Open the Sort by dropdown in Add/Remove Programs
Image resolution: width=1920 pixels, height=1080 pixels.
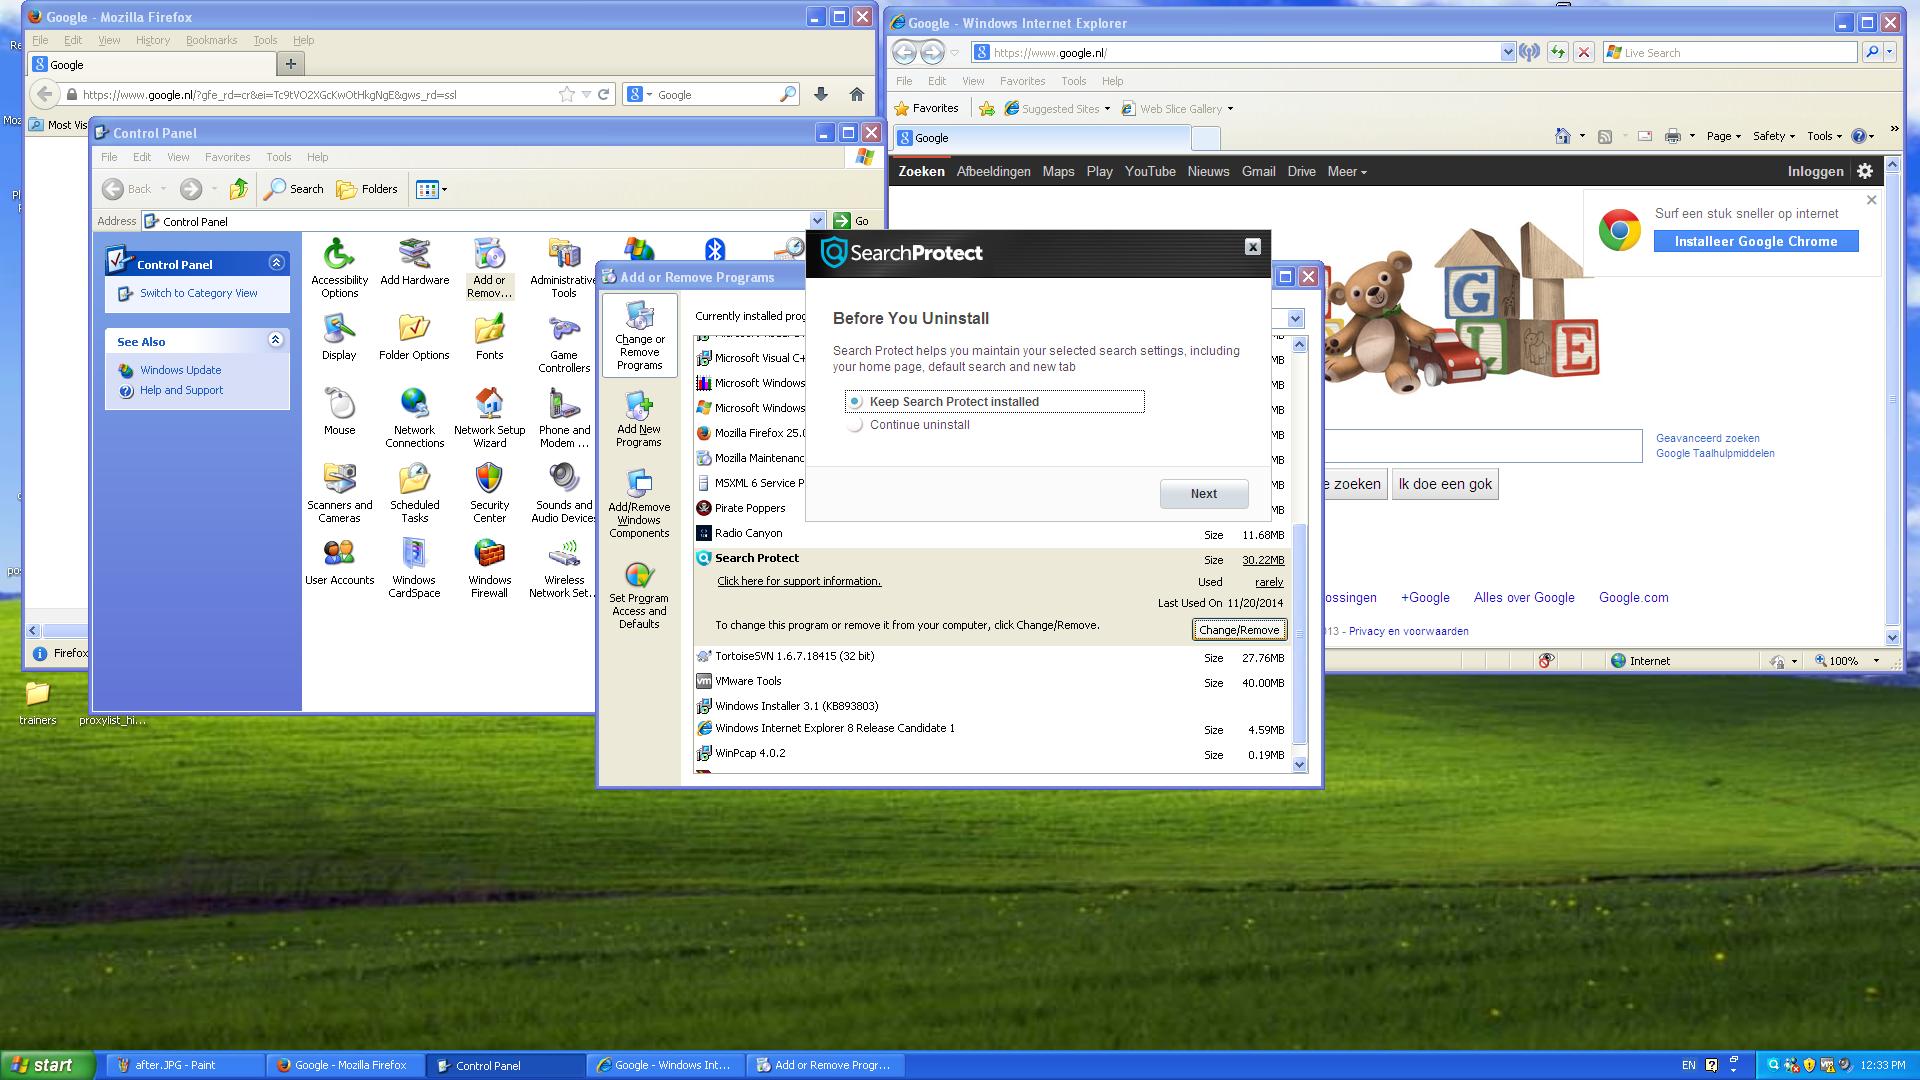tap(1296, 319)
